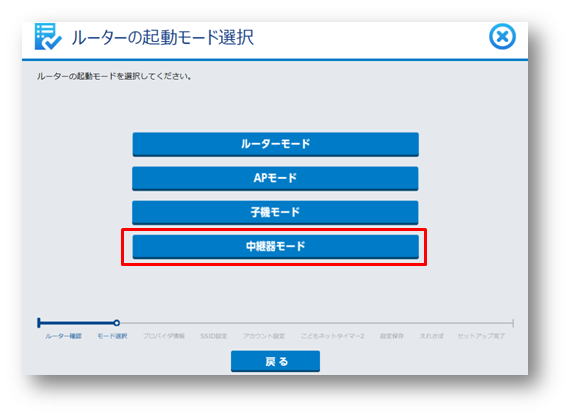Choose APモード option

coord(275,178)
